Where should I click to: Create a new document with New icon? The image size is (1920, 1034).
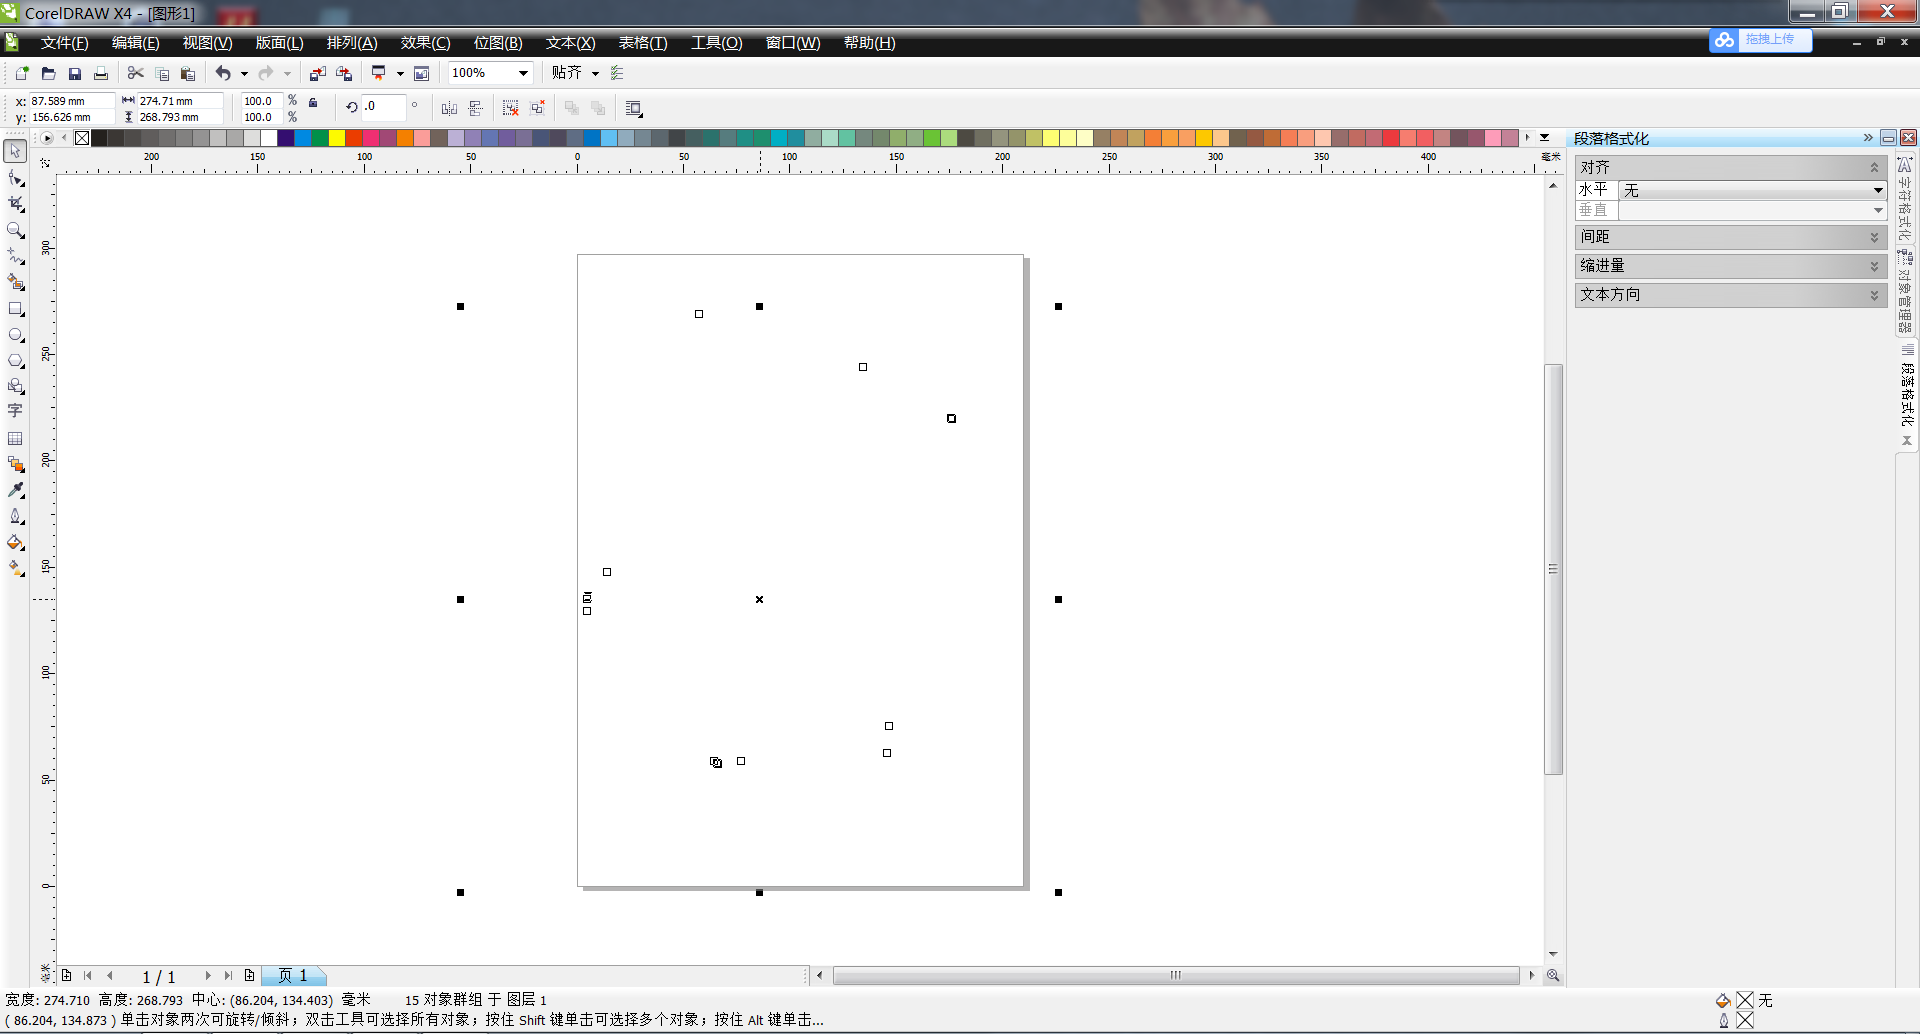22,73
